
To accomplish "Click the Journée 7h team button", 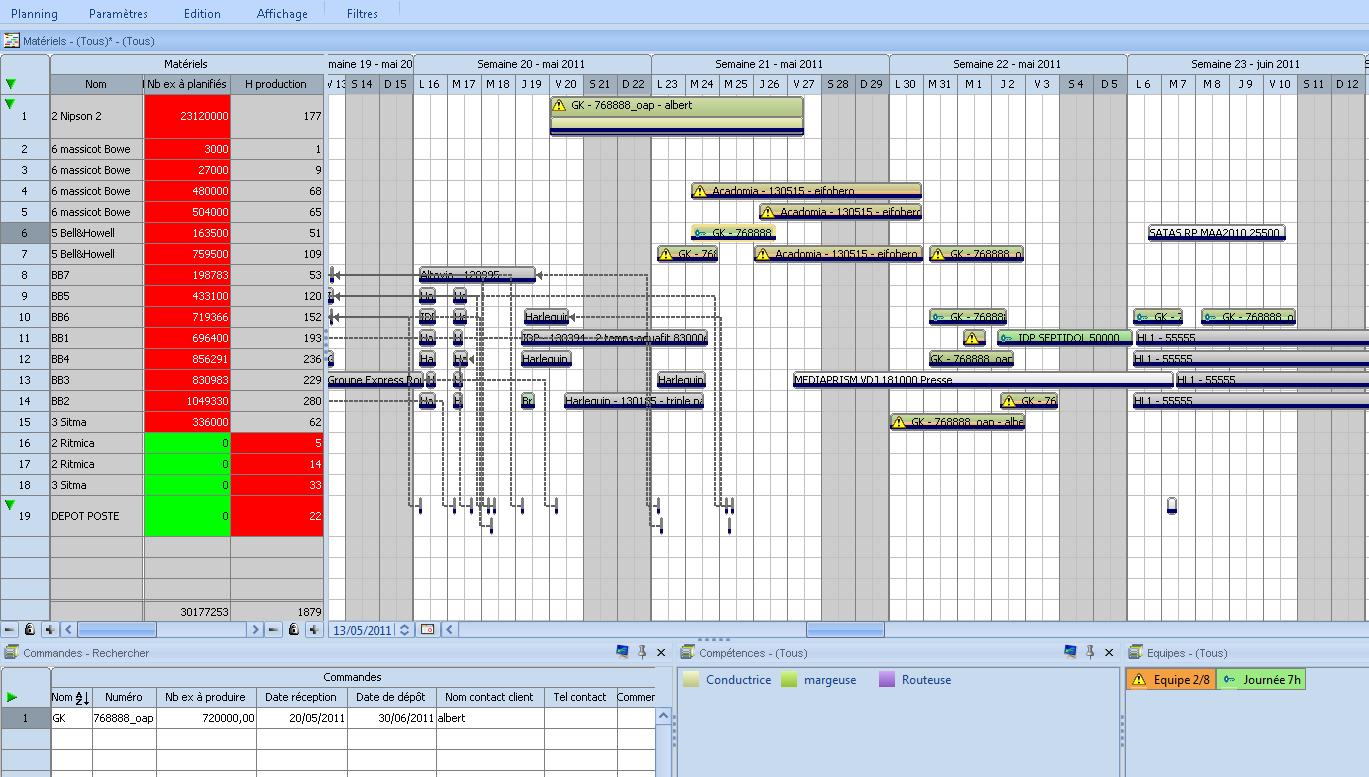I will pyautogui.click(x=1262, y=680).
